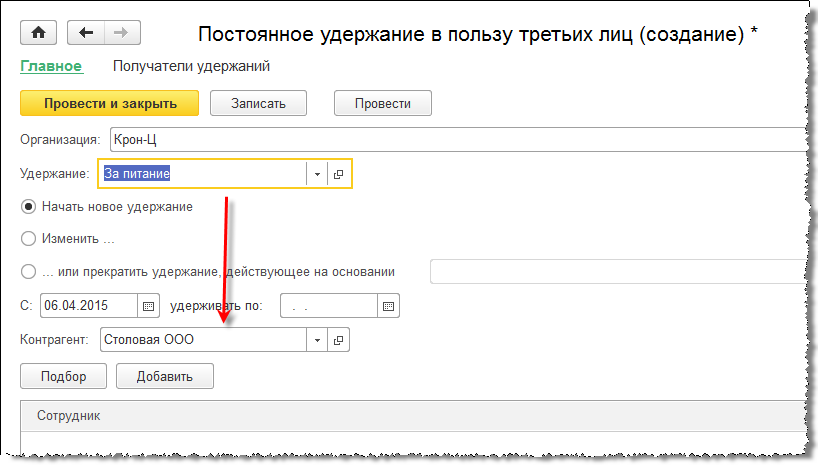
Task: Open Контрагент item form icon
Action: click(339, 340)
